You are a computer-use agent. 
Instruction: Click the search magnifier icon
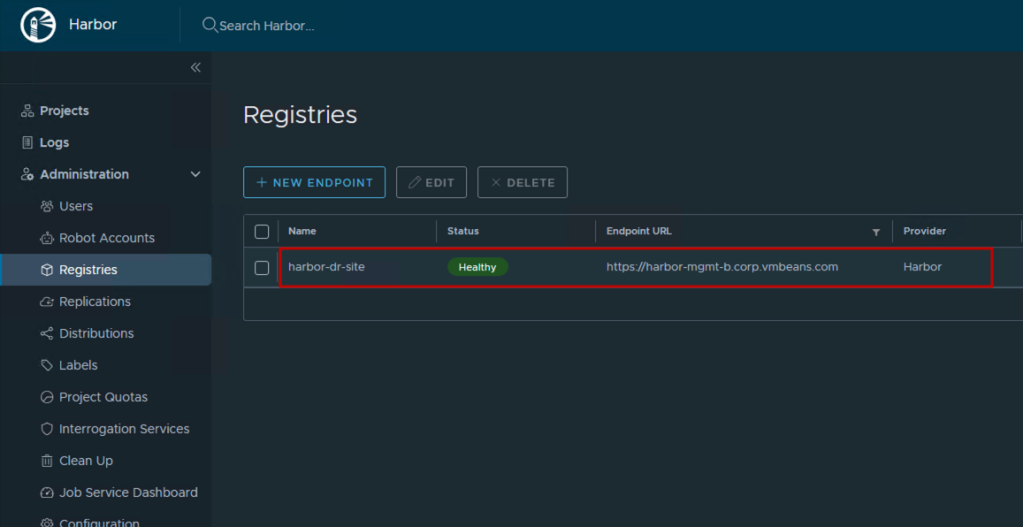tap(209, 25)
